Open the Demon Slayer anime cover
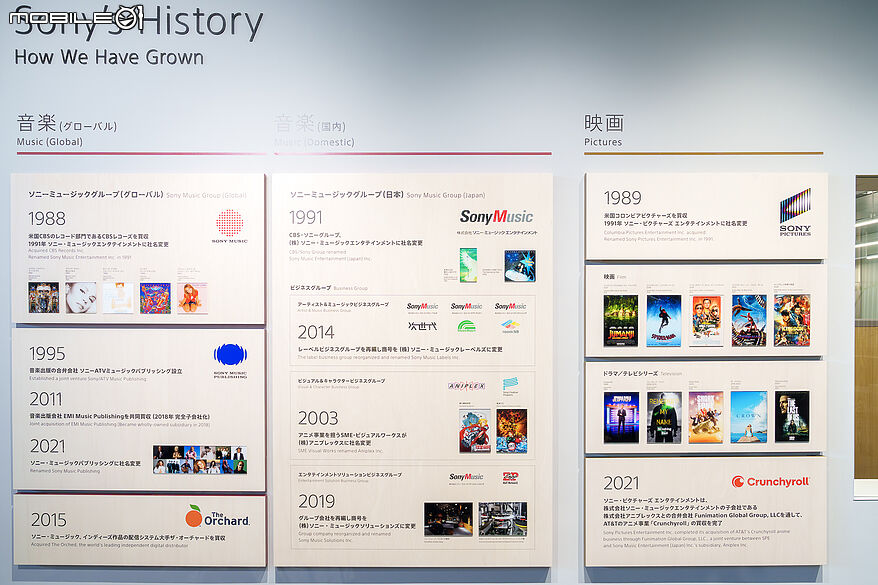This screenshot has width=878, height=585. click(511, 430)
